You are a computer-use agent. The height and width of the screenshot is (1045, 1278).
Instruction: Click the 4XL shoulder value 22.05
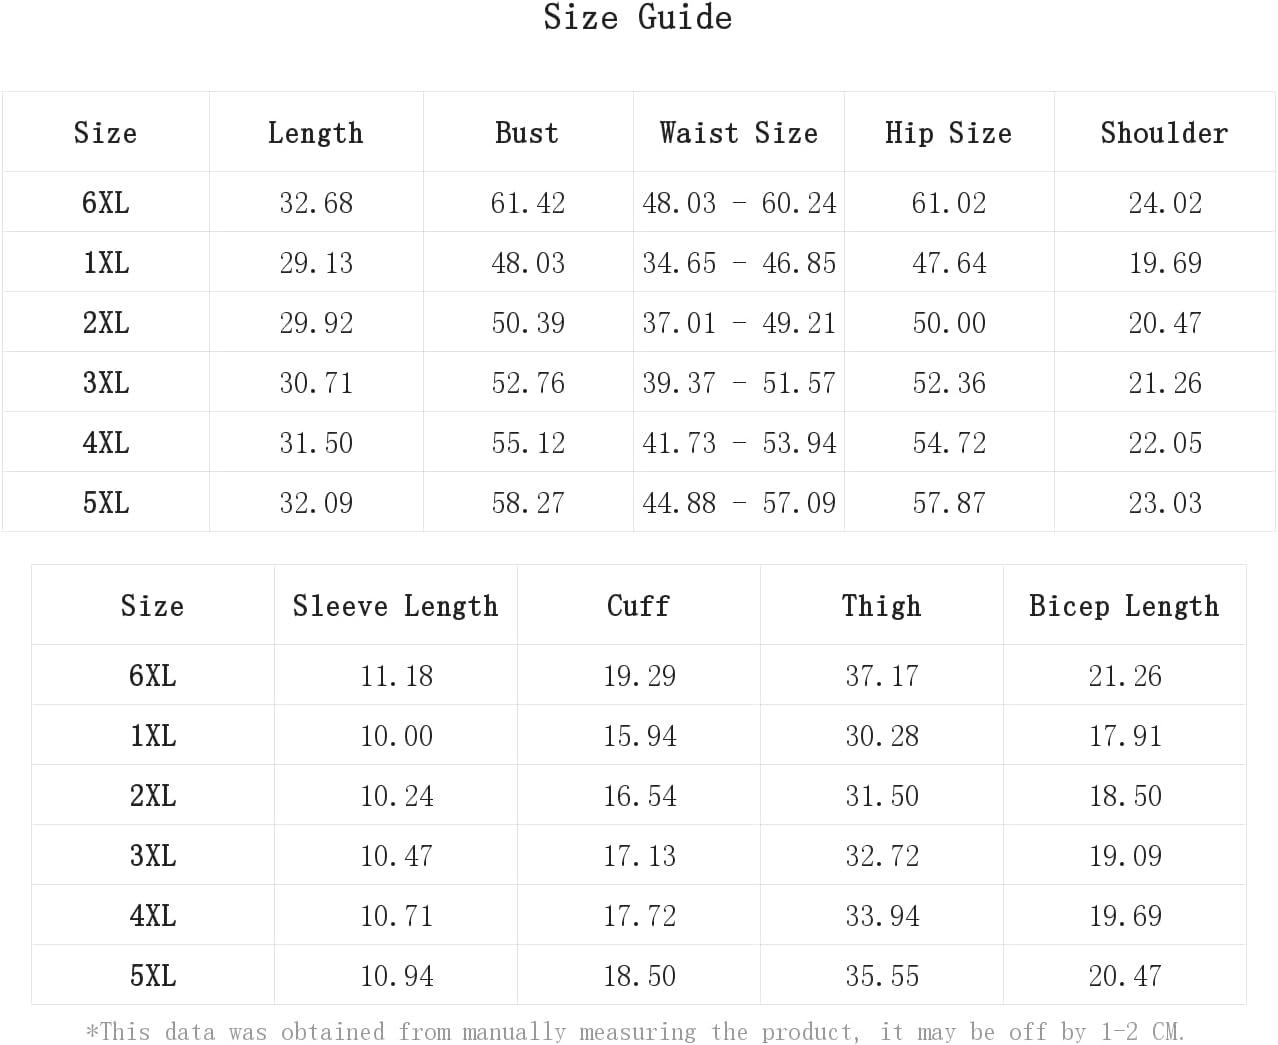point(1165,443)
